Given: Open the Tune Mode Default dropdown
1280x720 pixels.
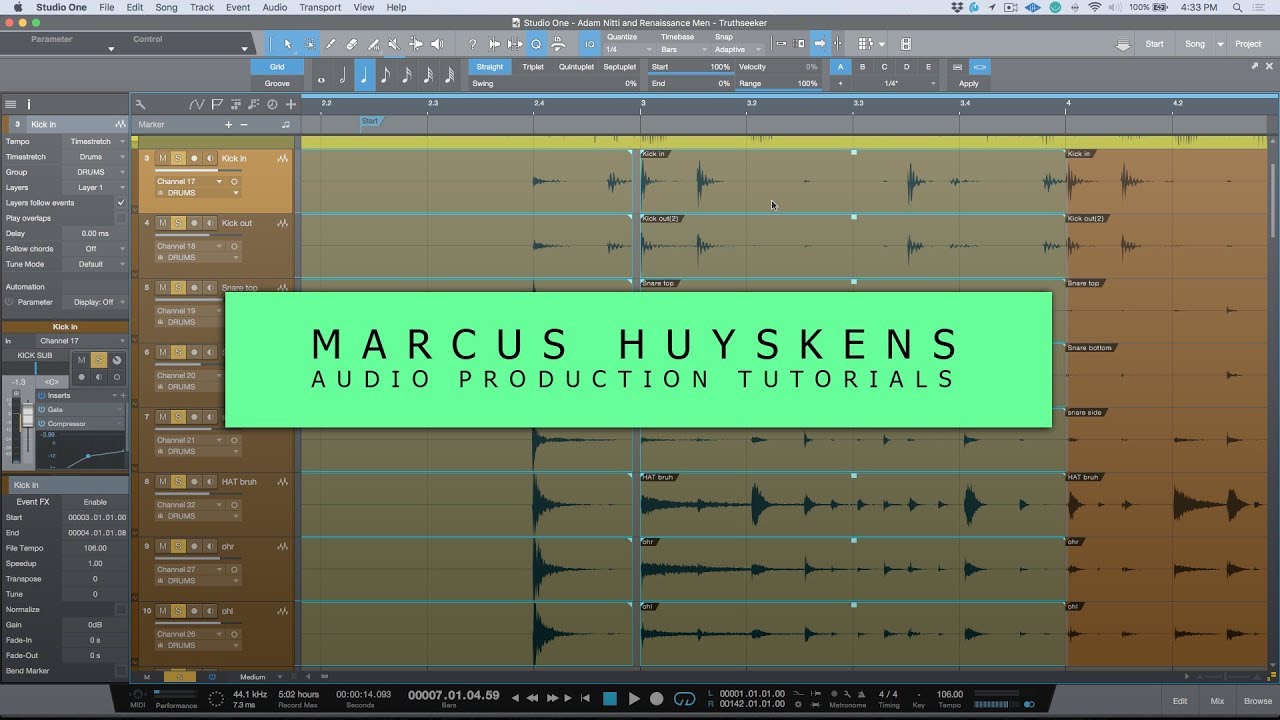Looking at the screenshot, I should pyautogui.click(x=93, y=264).
